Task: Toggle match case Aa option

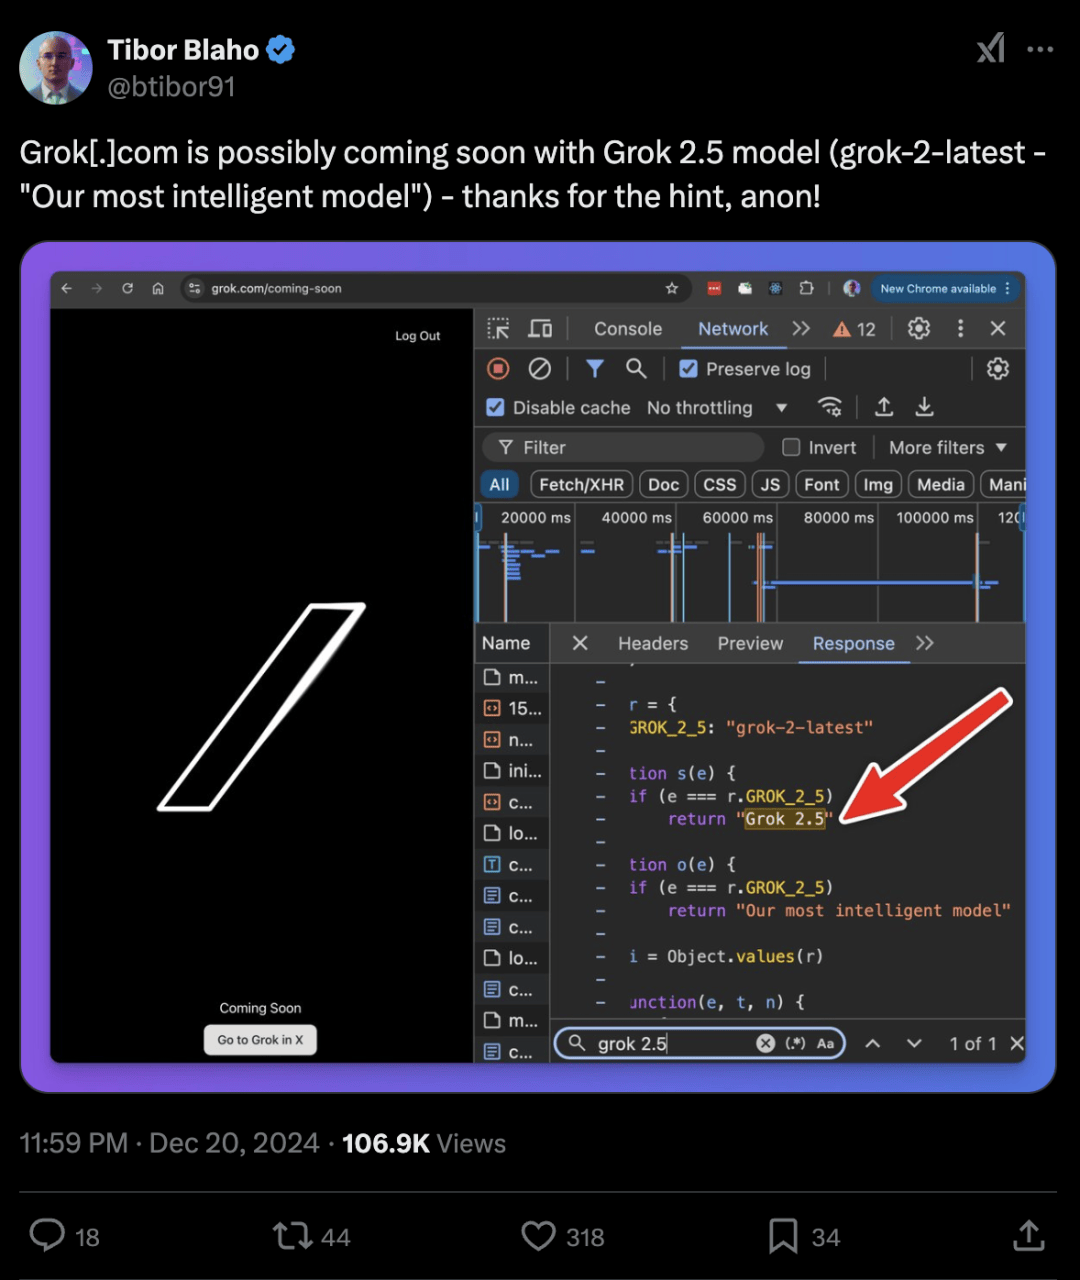Action: point(825,1043)
